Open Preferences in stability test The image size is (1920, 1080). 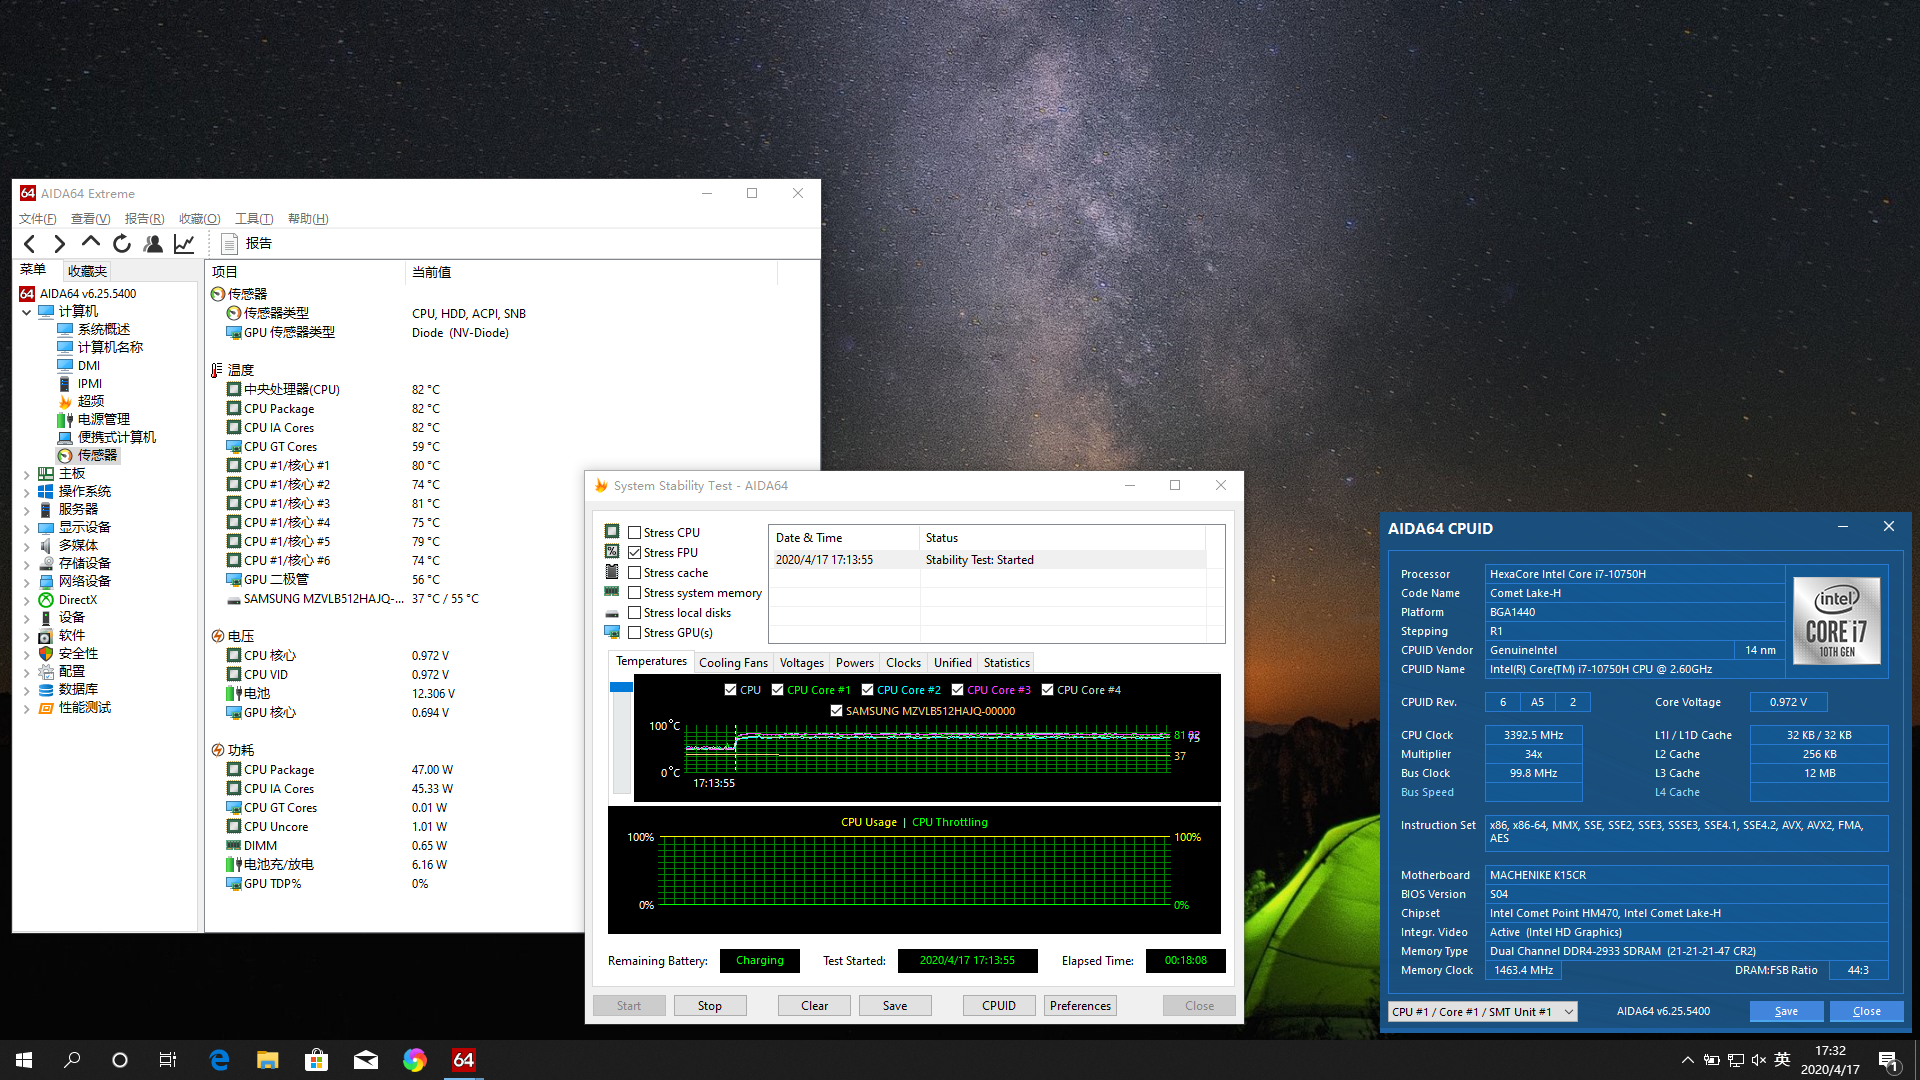point(1080,1006)
